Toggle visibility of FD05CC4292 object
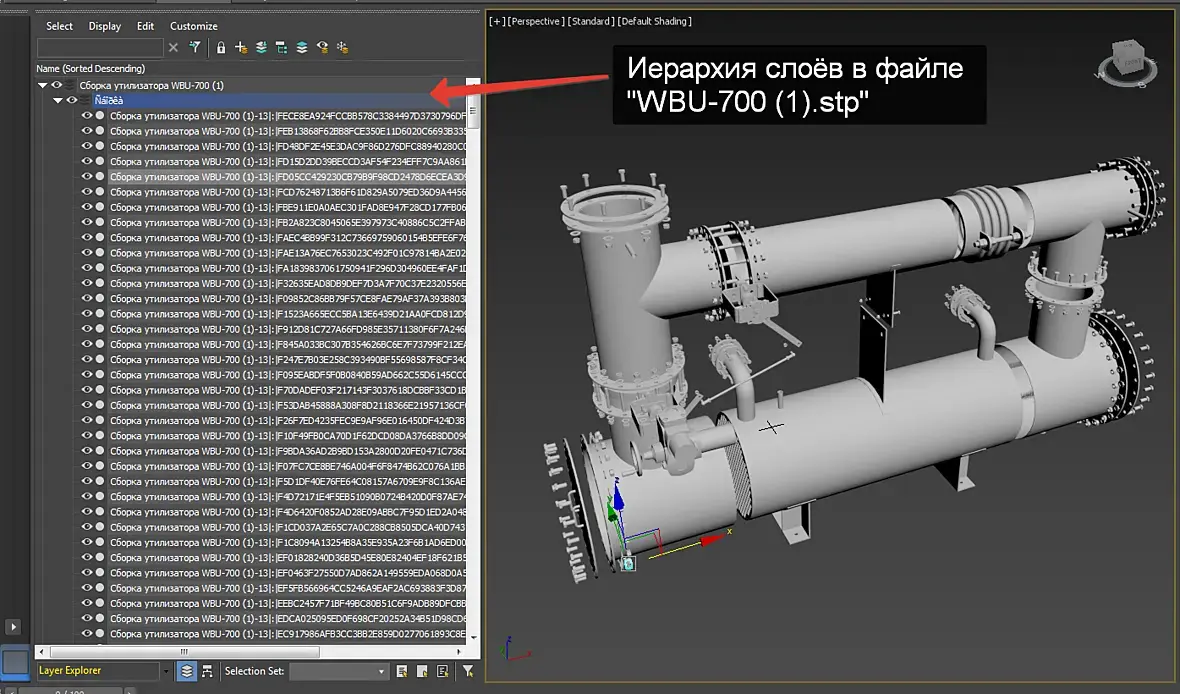 pyautogui.click(x=87, y=177)
